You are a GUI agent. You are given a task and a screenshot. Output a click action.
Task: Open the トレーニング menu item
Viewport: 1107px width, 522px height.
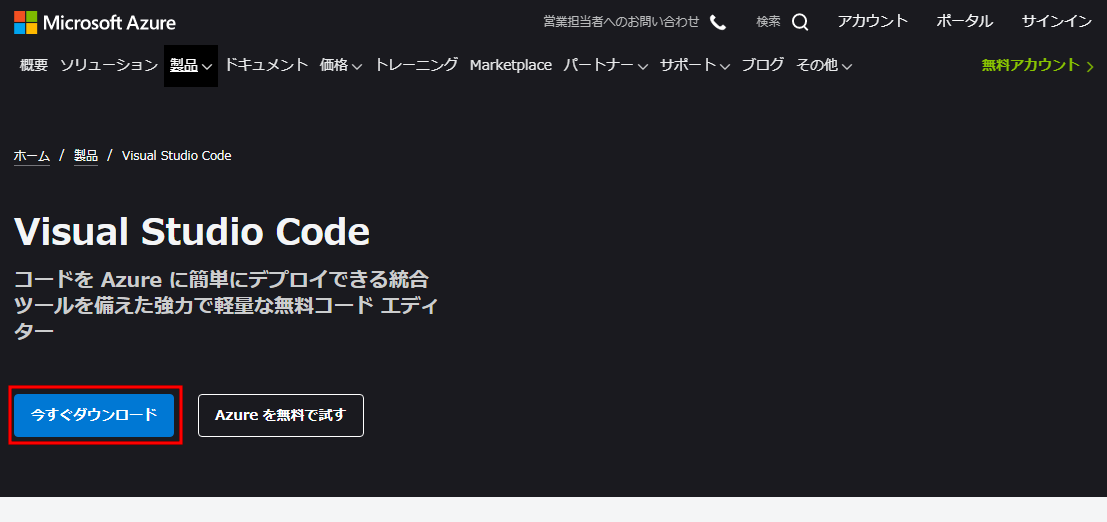tap(417, 65)
